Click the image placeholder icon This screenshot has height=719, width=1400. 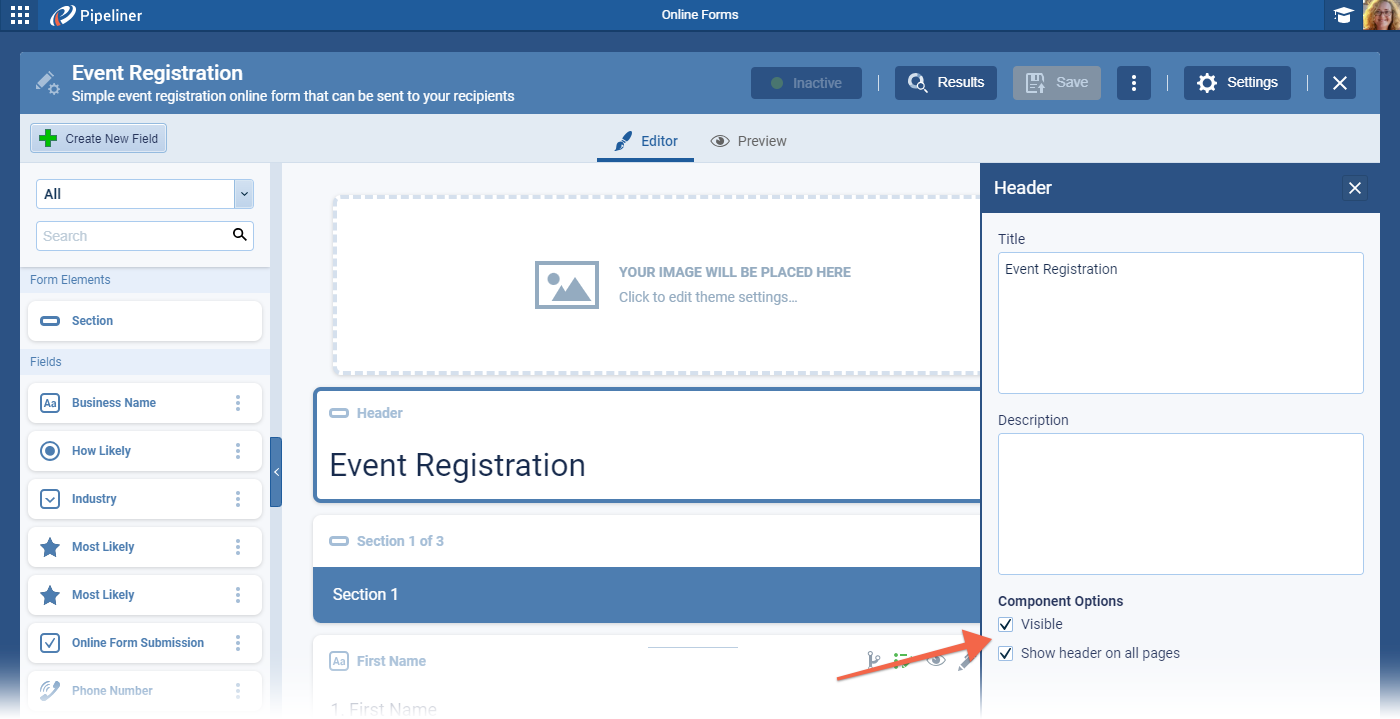566,284
